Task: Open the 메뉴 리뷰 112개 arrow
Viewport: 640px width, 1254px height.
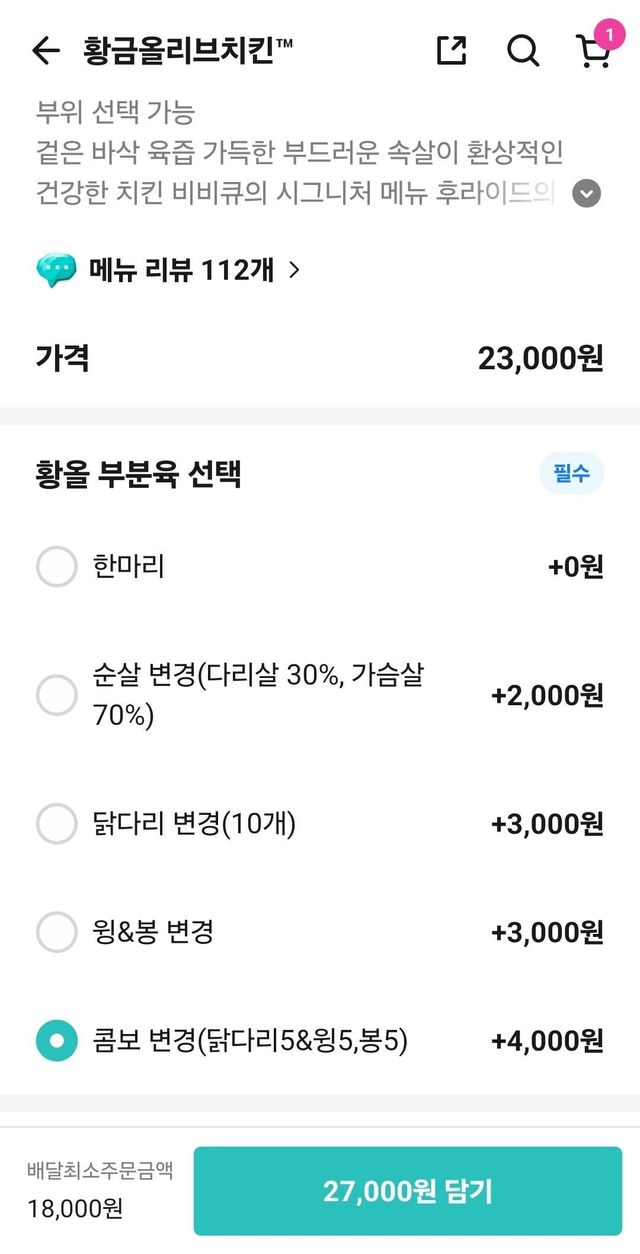Action: pyautogui.click(x=294, y=269)
